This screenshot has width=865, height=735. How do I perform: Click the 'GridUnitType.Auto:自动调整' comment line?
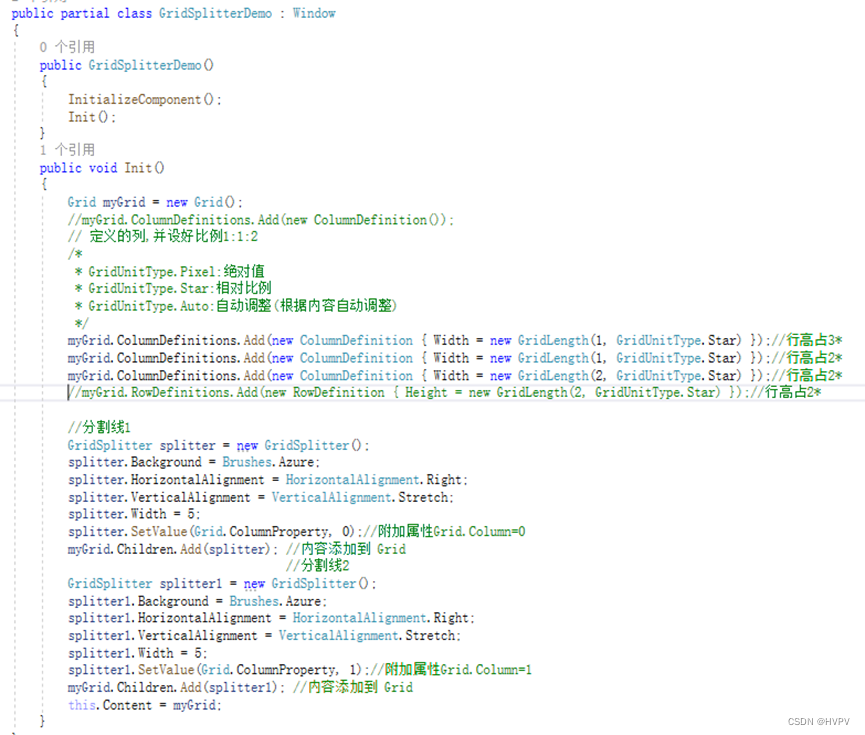coord(236,306)
